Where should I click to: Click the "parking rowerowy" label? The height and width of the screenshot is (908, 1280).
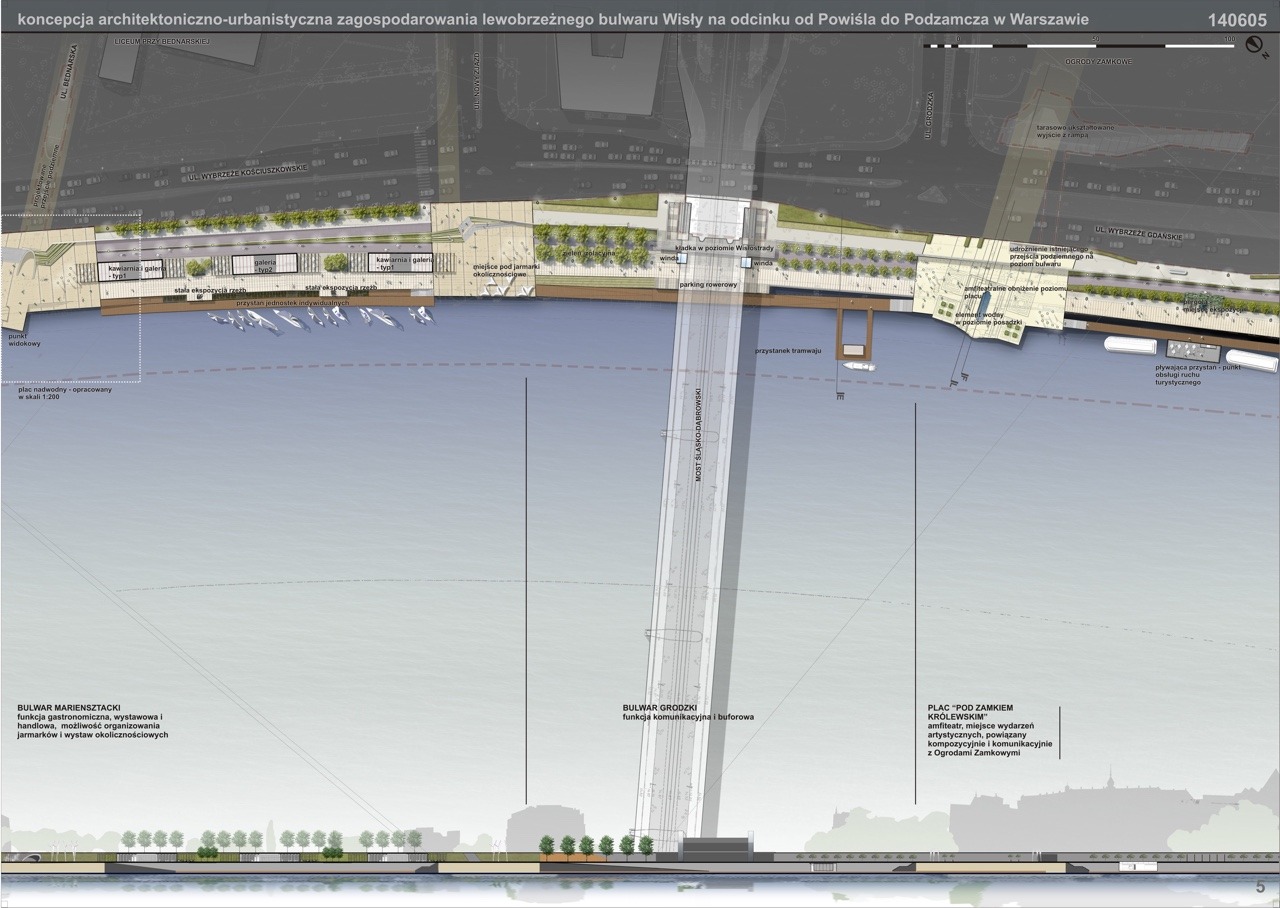[710, 285]
